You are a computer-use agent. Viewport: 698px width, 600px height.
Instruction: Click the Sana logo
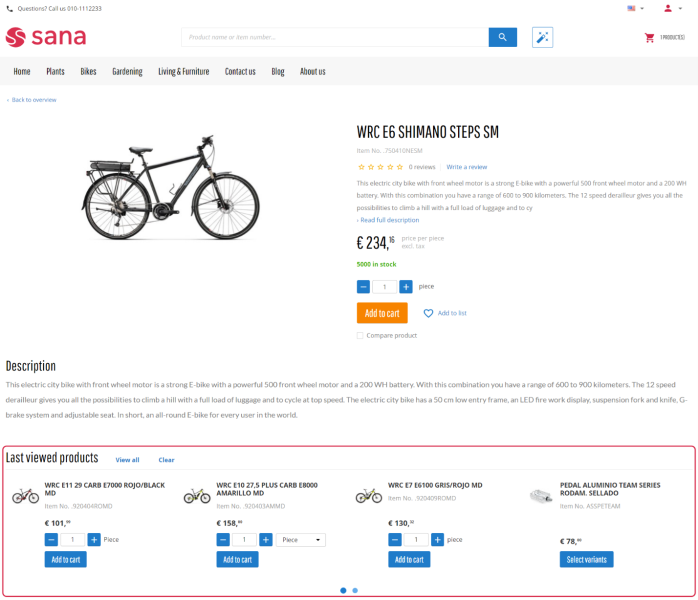click(46, 38)
